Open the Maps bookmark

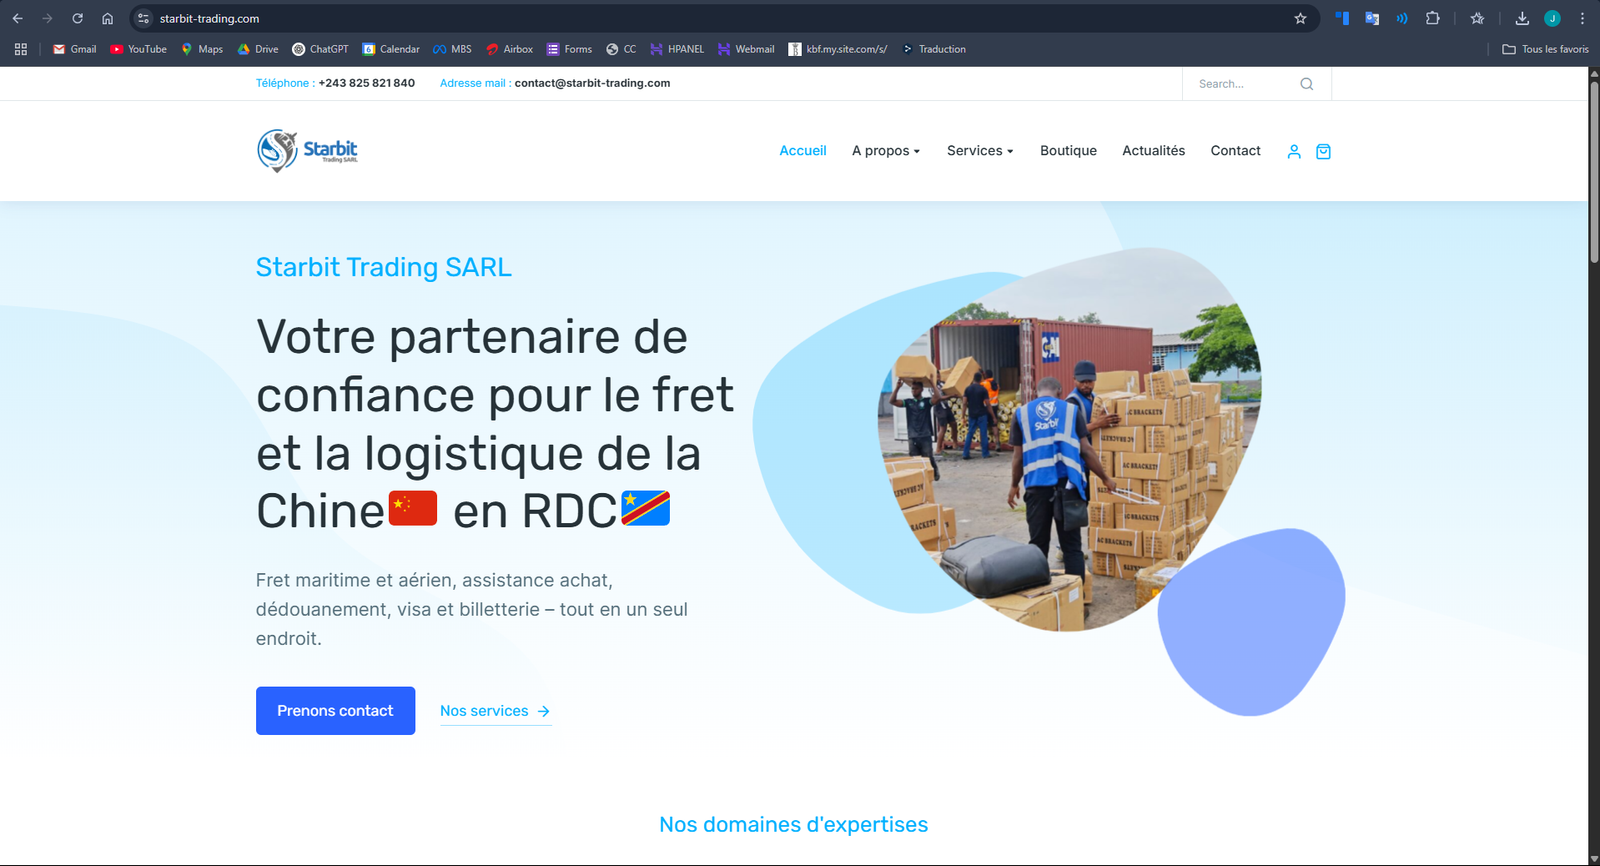(x=202, y=49)
